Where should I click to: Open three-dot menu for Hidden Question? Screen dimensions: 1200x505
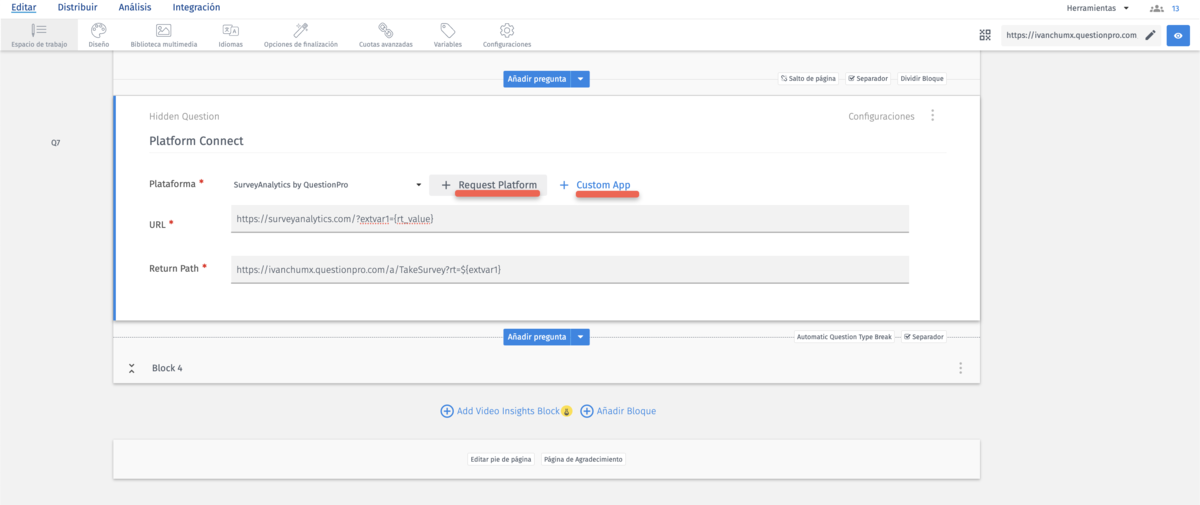pyautogui.click(x=933, y=116)
